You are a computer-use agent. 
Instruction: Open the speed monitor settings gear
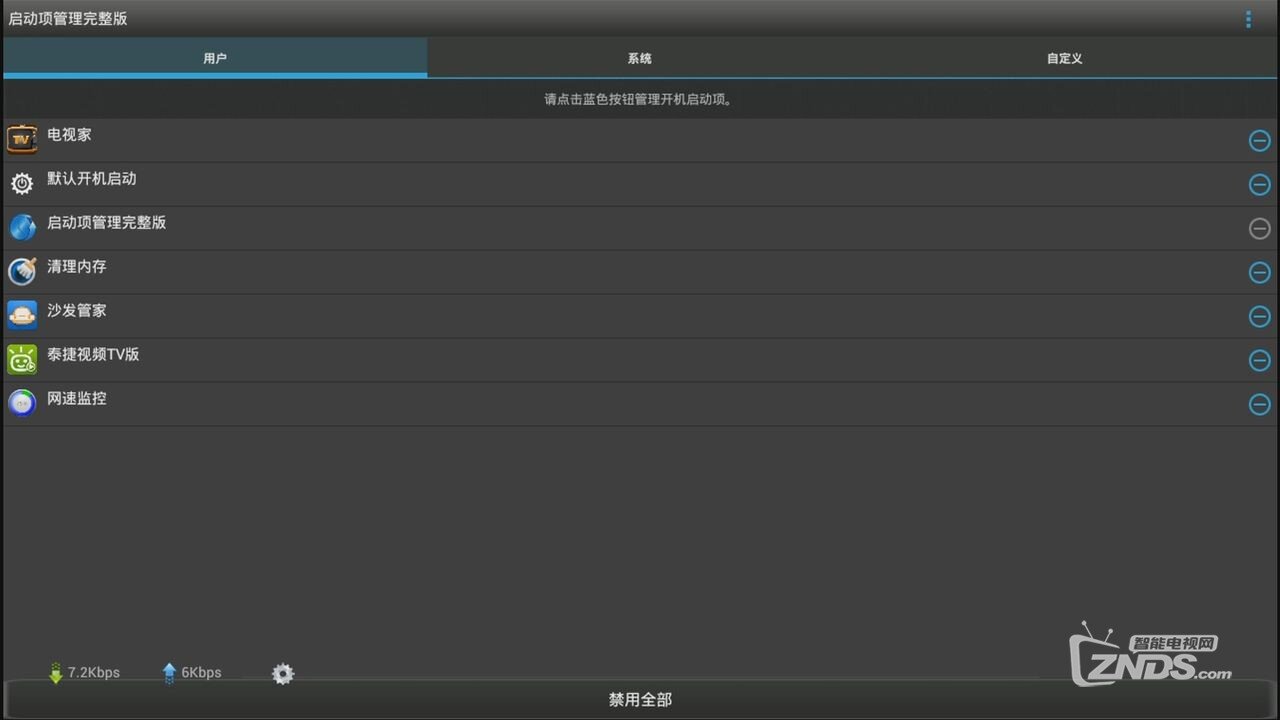(x=283, y=674)
